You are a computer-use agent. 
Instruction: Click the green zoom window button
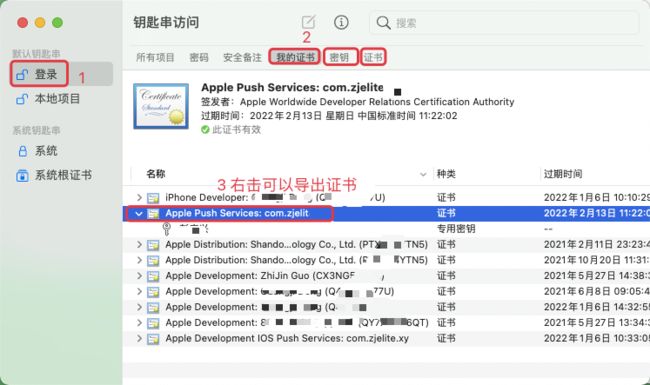(58, 22)
